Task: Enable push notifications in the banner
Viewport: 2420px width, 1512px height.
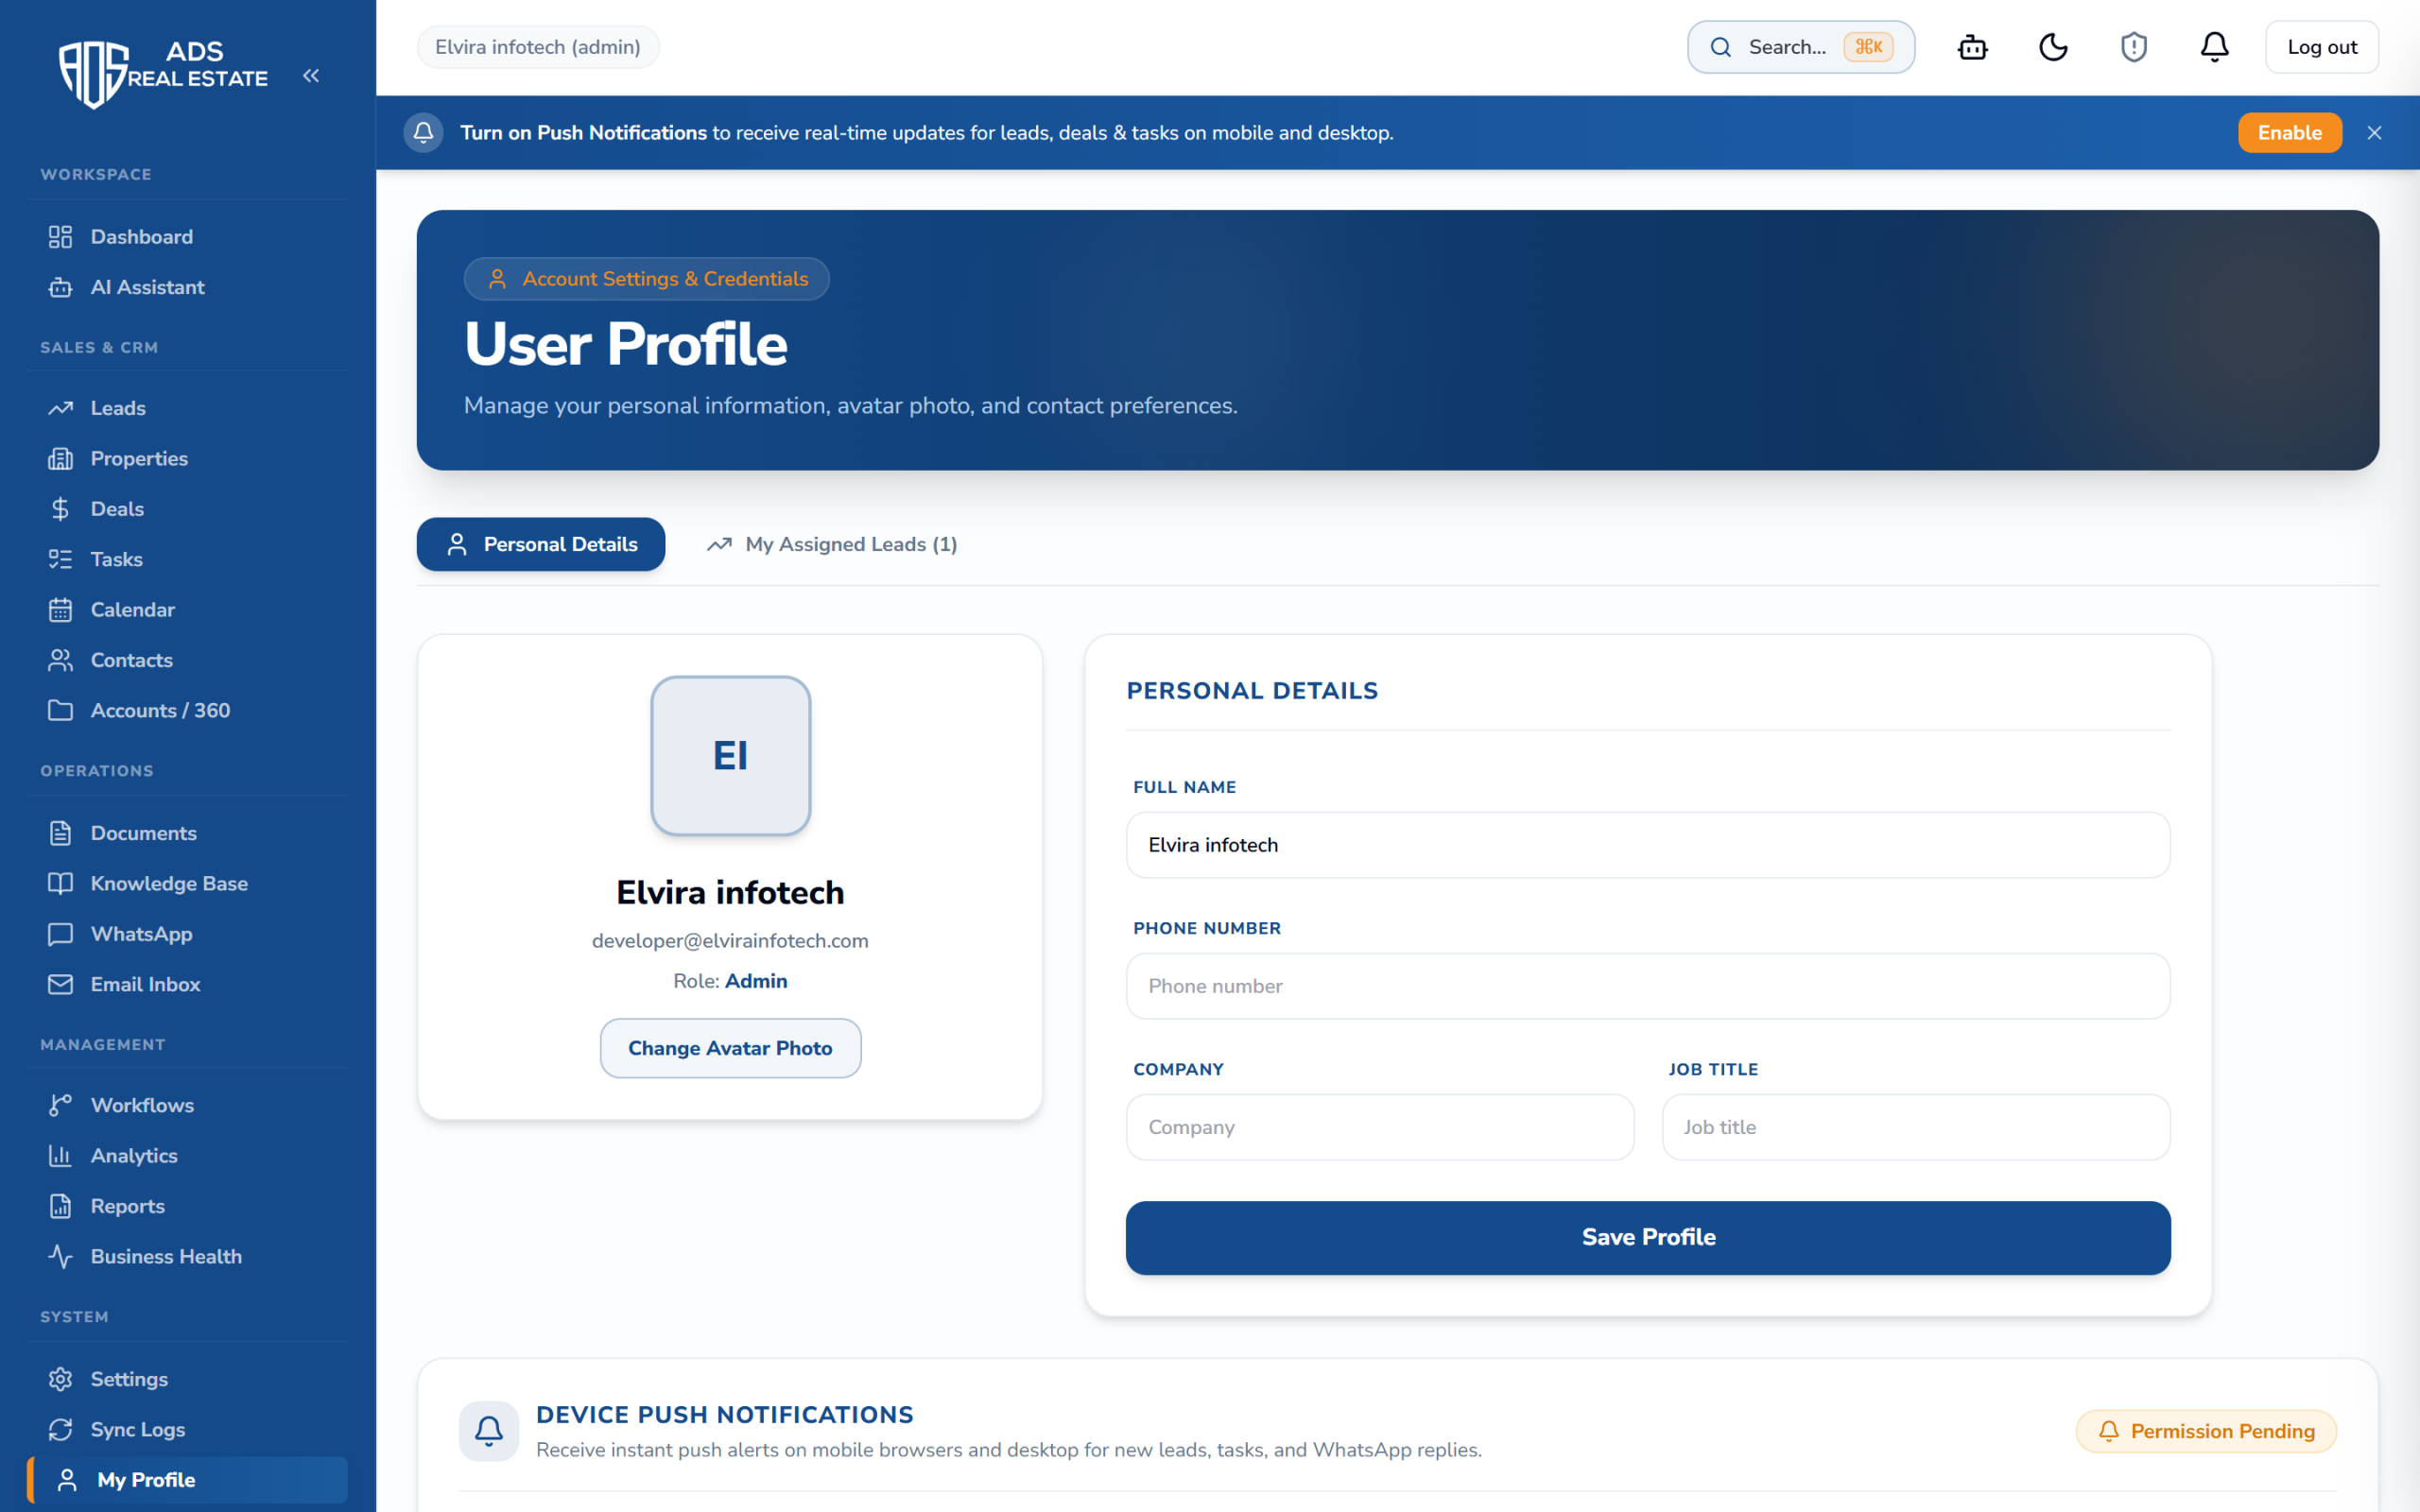Action: 2289,133
